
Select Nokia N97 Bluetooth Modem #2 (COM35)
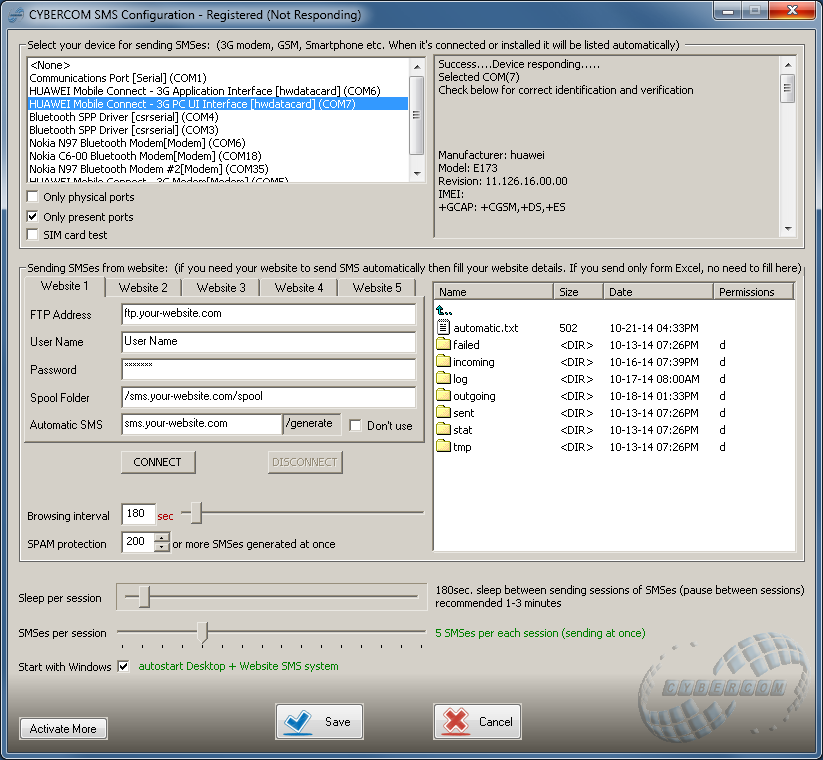[x=218, y=169]
